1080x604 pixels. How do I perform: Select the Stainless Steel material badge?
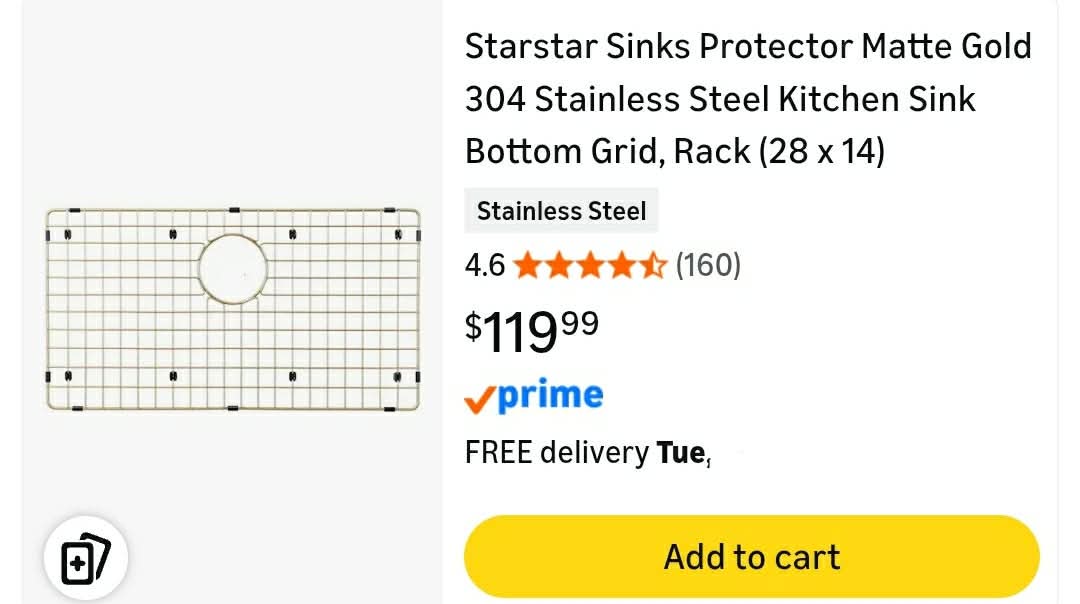[561, 211]
